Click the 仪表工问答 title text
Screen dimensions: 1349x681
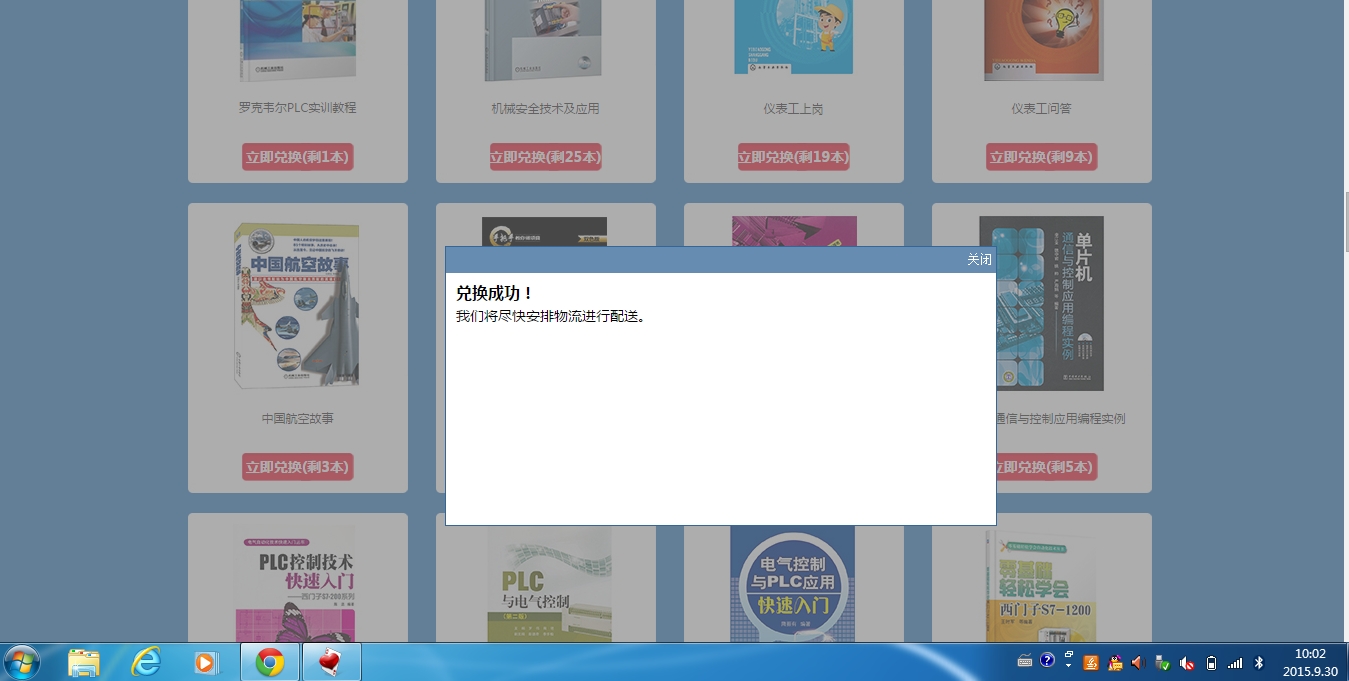[1041, 108]
